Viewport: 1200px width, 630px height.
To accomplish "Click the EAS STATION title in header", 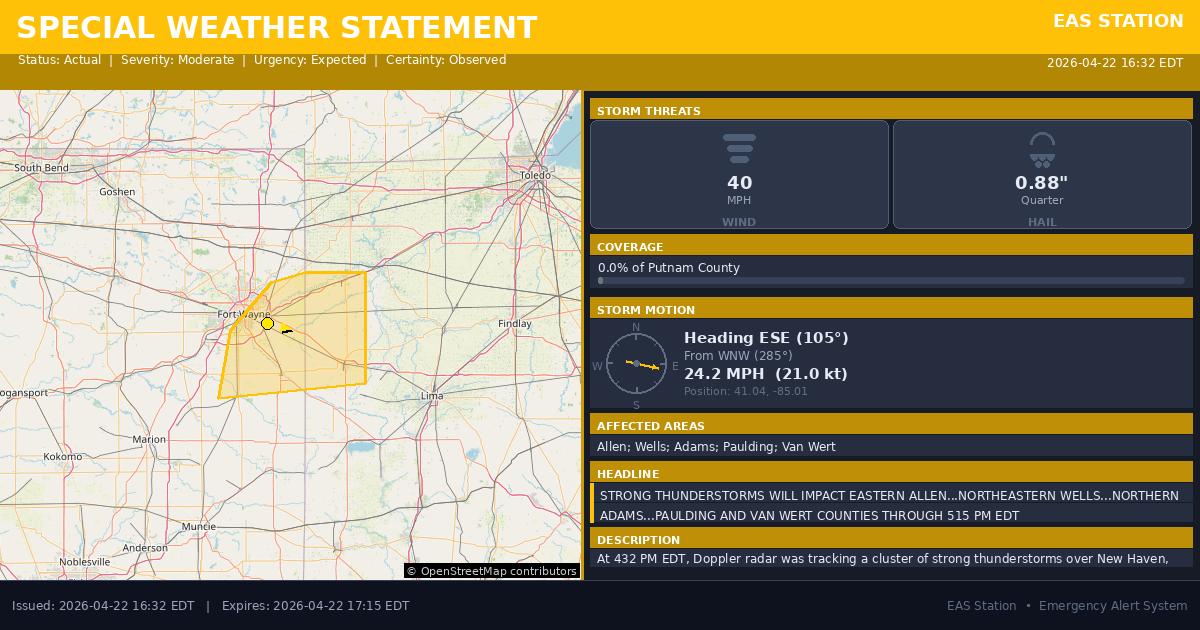I will [x=1118, y=21].
